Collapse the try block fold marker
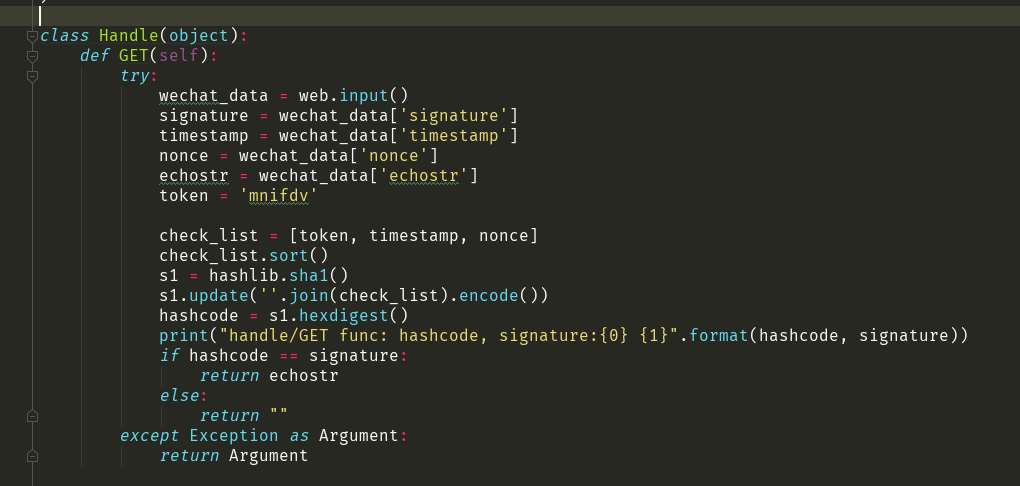1020x486 pixels. 32,76
